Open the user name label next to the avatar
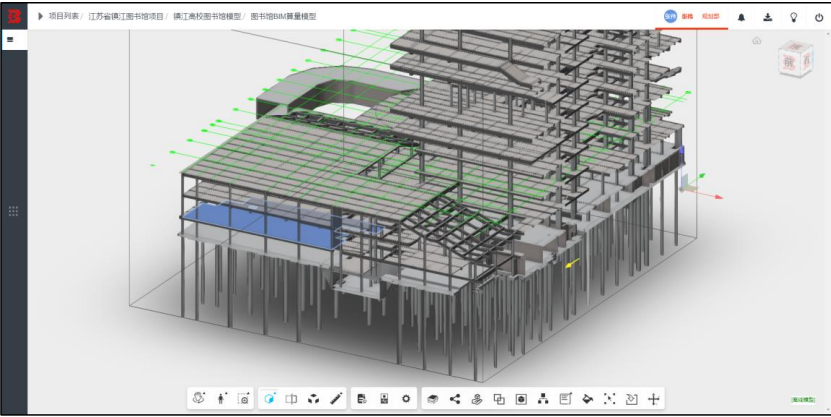 (x=687, y=16)
